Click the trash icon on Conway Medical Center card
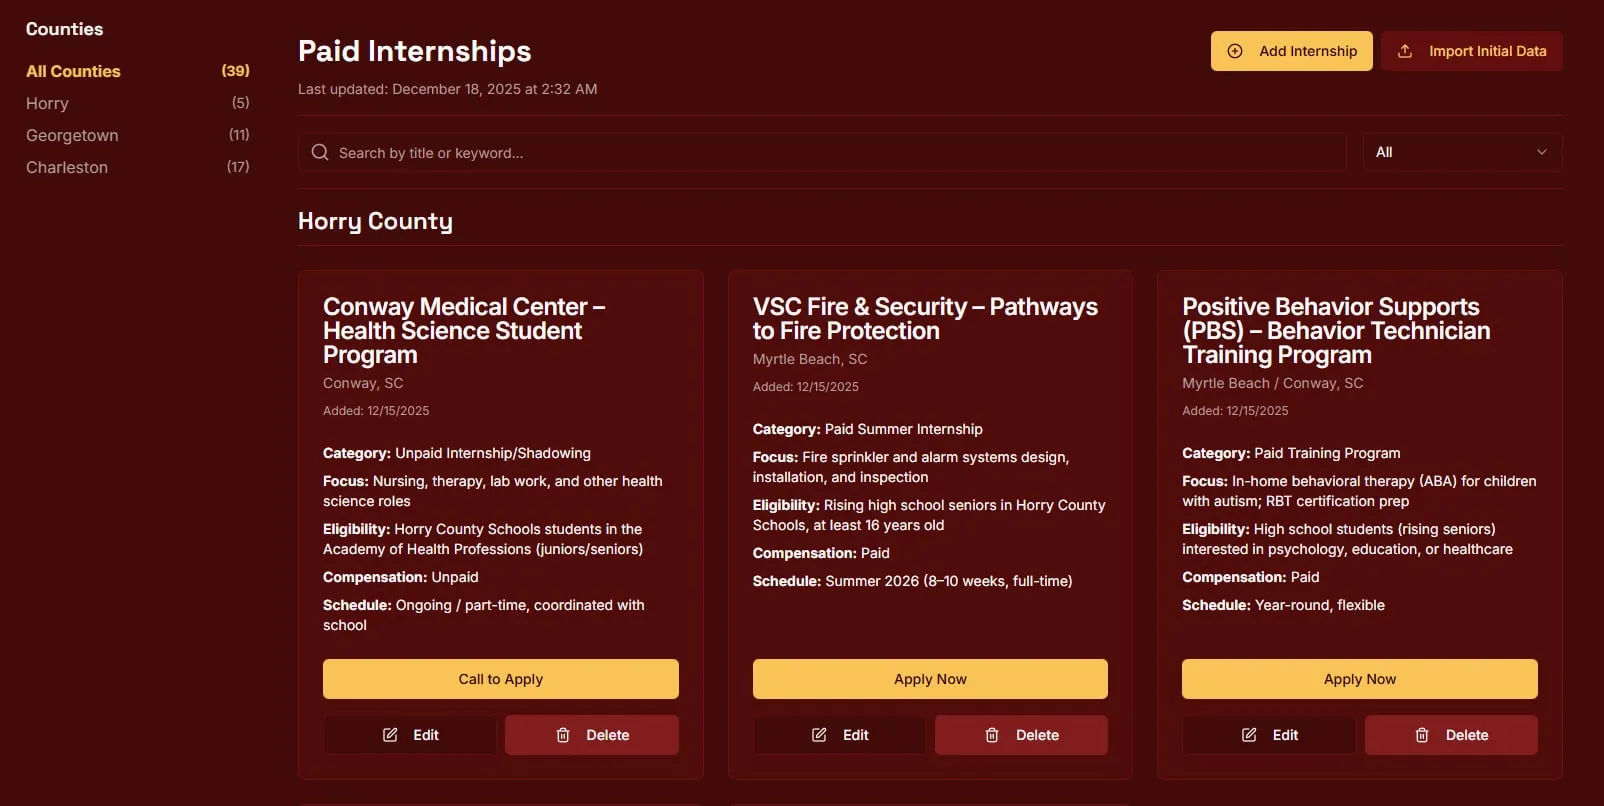This screenshot has height=806, width=1604. pos(563,735)
